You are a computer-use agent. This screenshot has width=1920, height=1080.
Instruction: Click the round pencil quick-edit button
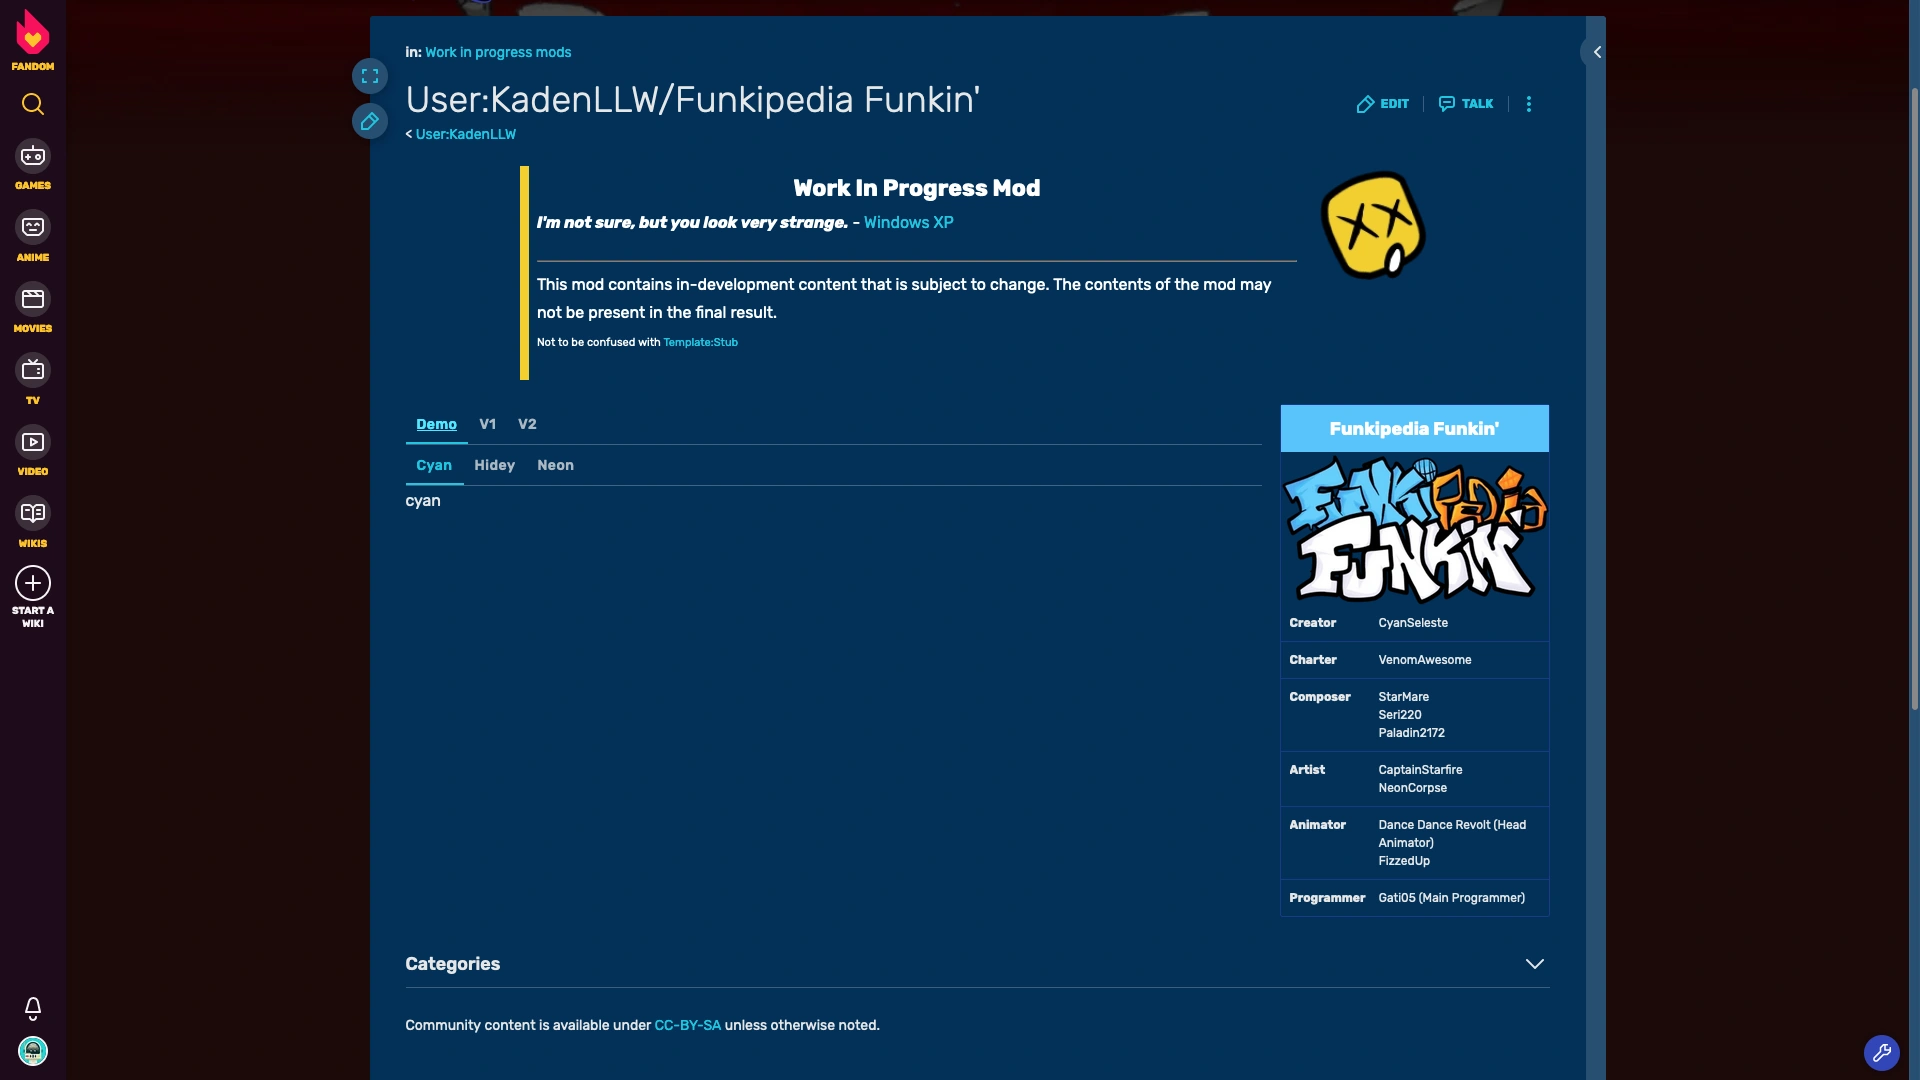click(x=370, y=121)
